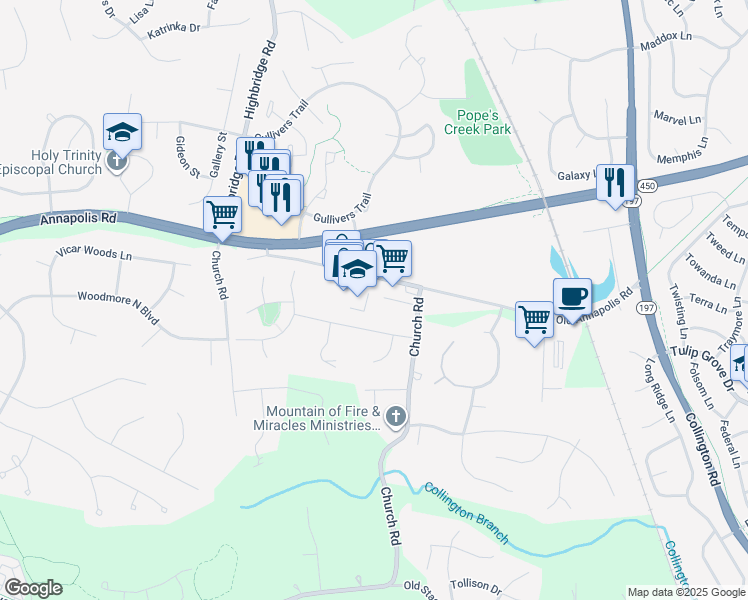This screenshot has height=600, width=748.
Task: Open the graduation cap marker south of Annapolis Rd
Action: point(357,269)
